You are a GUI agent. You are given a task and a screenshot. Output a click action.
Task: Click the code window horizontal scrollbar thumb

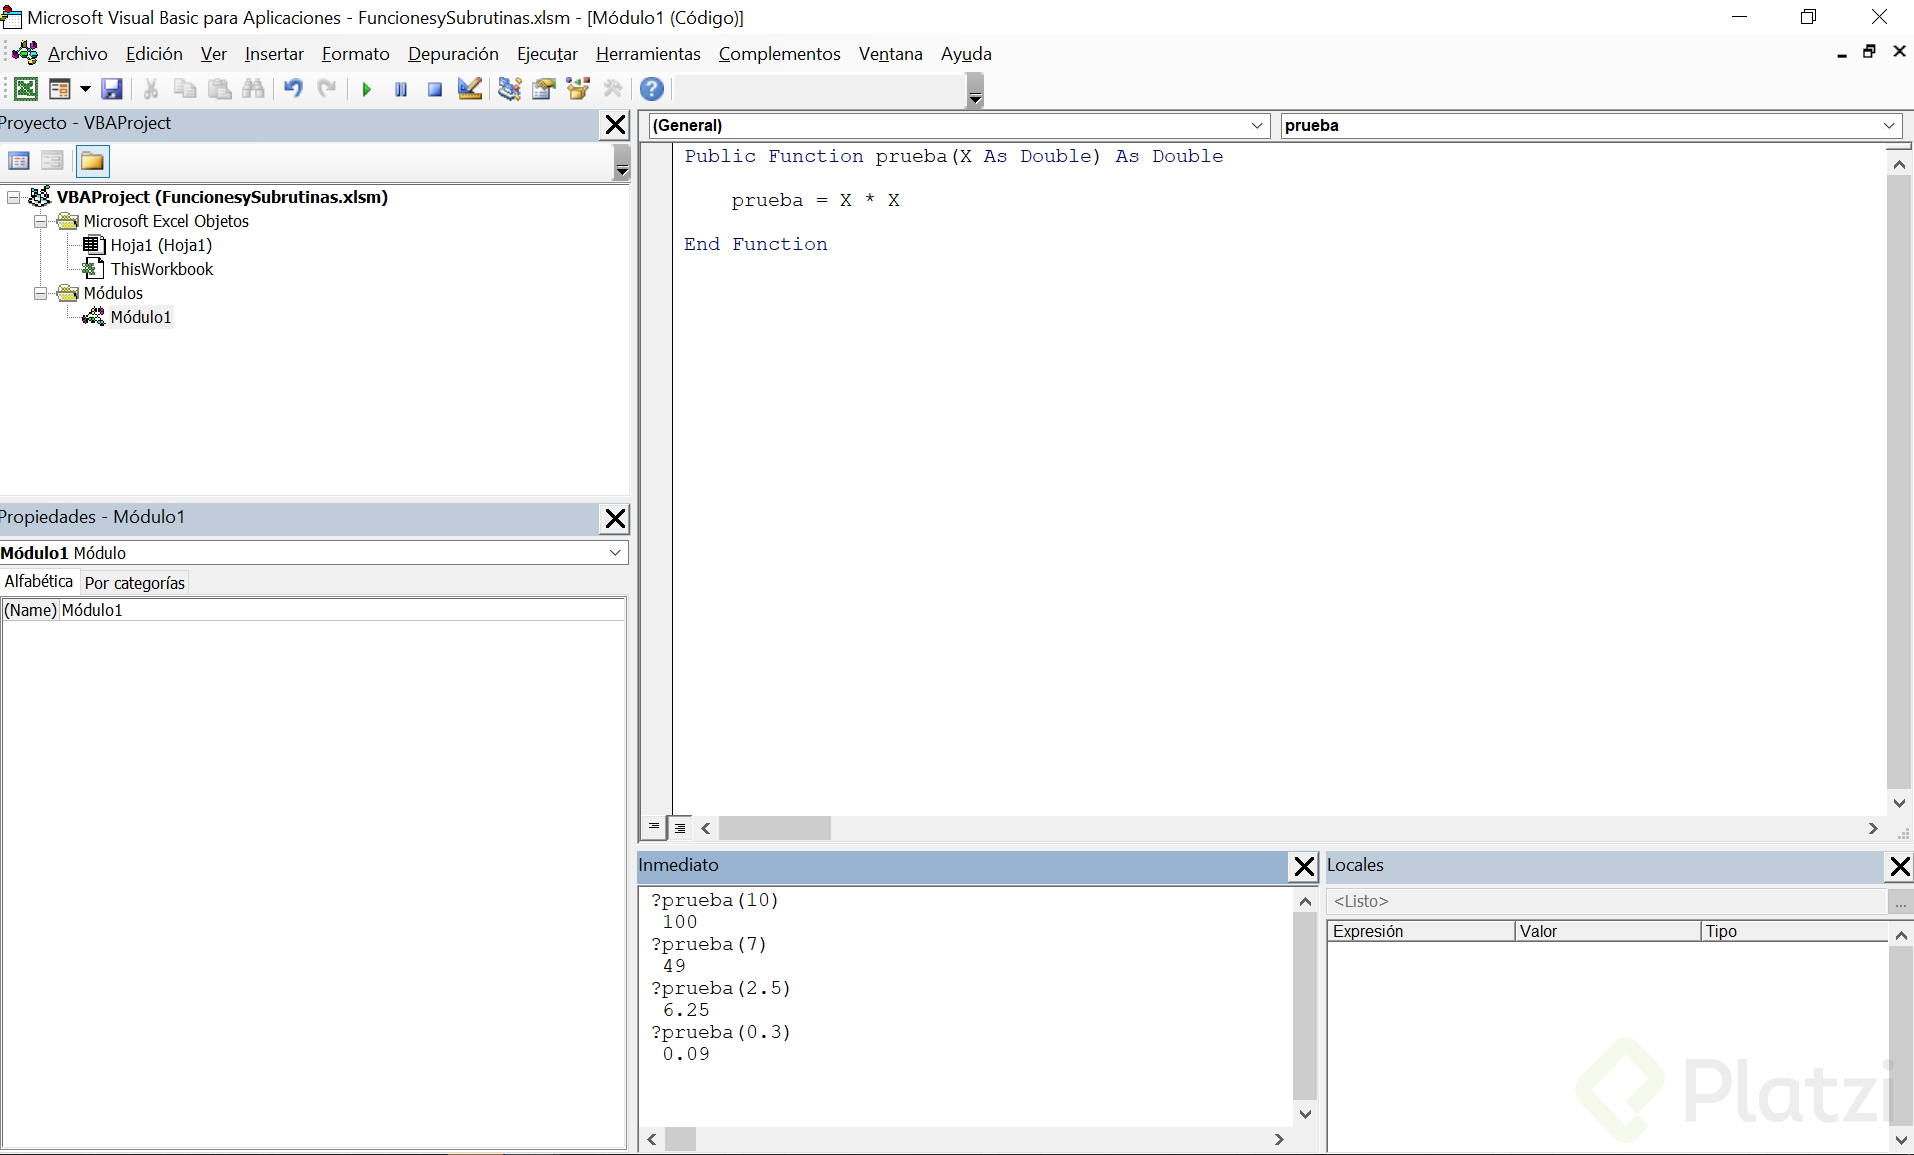775,828
